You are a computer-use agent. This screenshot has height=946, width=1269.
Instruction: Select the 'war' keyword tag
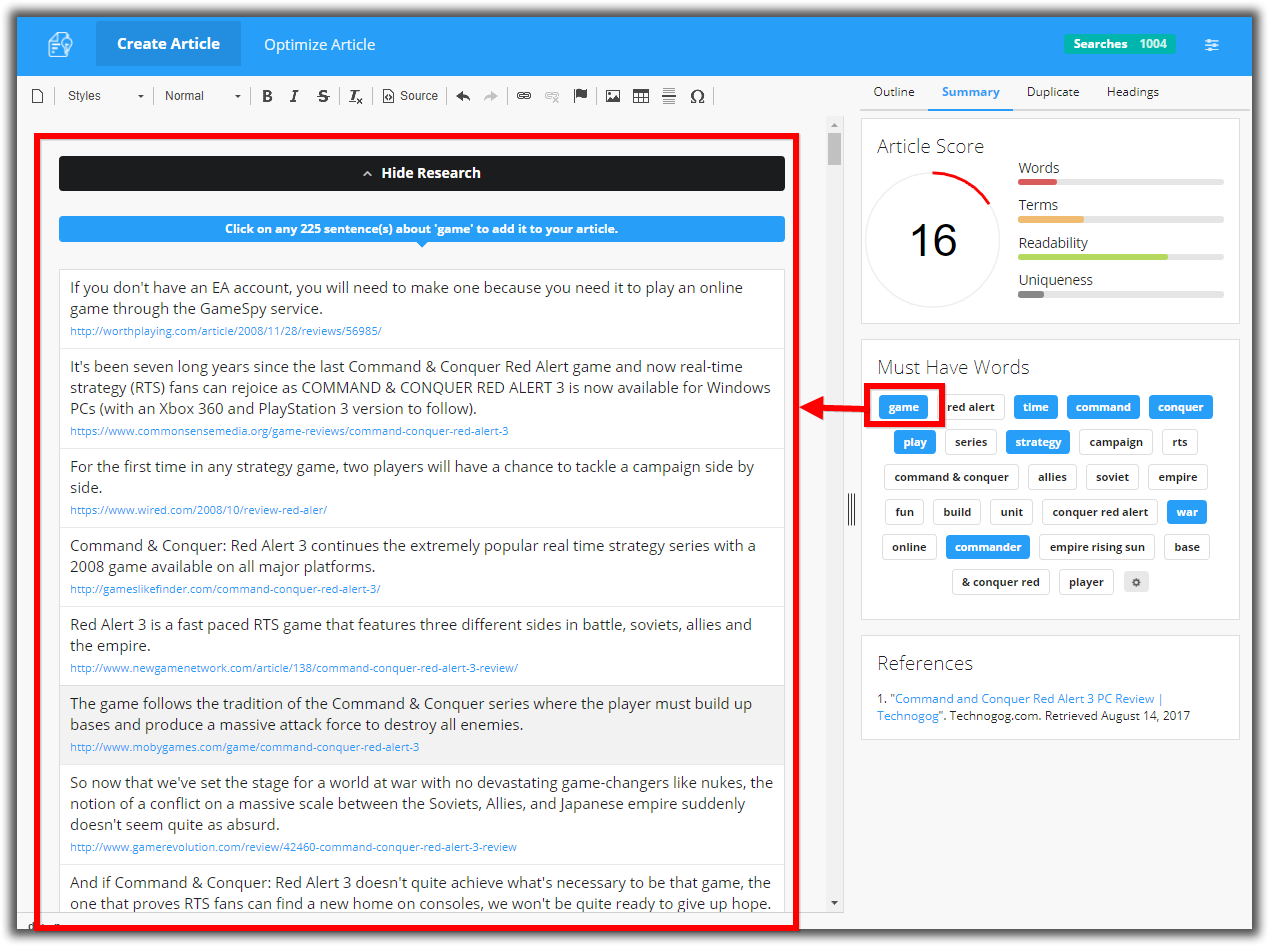(x=1187, y=512)
